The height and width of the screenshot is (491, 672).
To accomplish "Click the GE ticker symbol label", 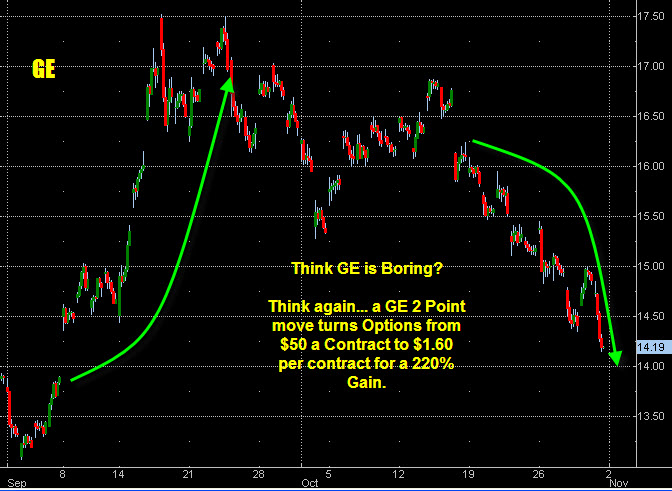I will pos(44,69).
